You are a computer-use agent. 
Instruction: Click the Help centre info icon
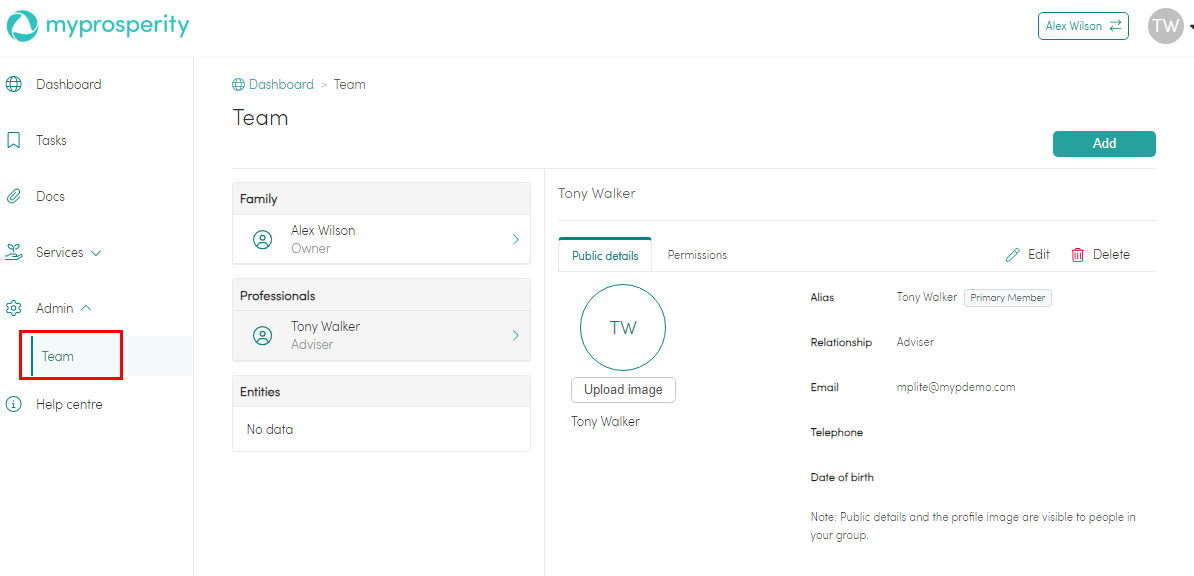[14, 405]
